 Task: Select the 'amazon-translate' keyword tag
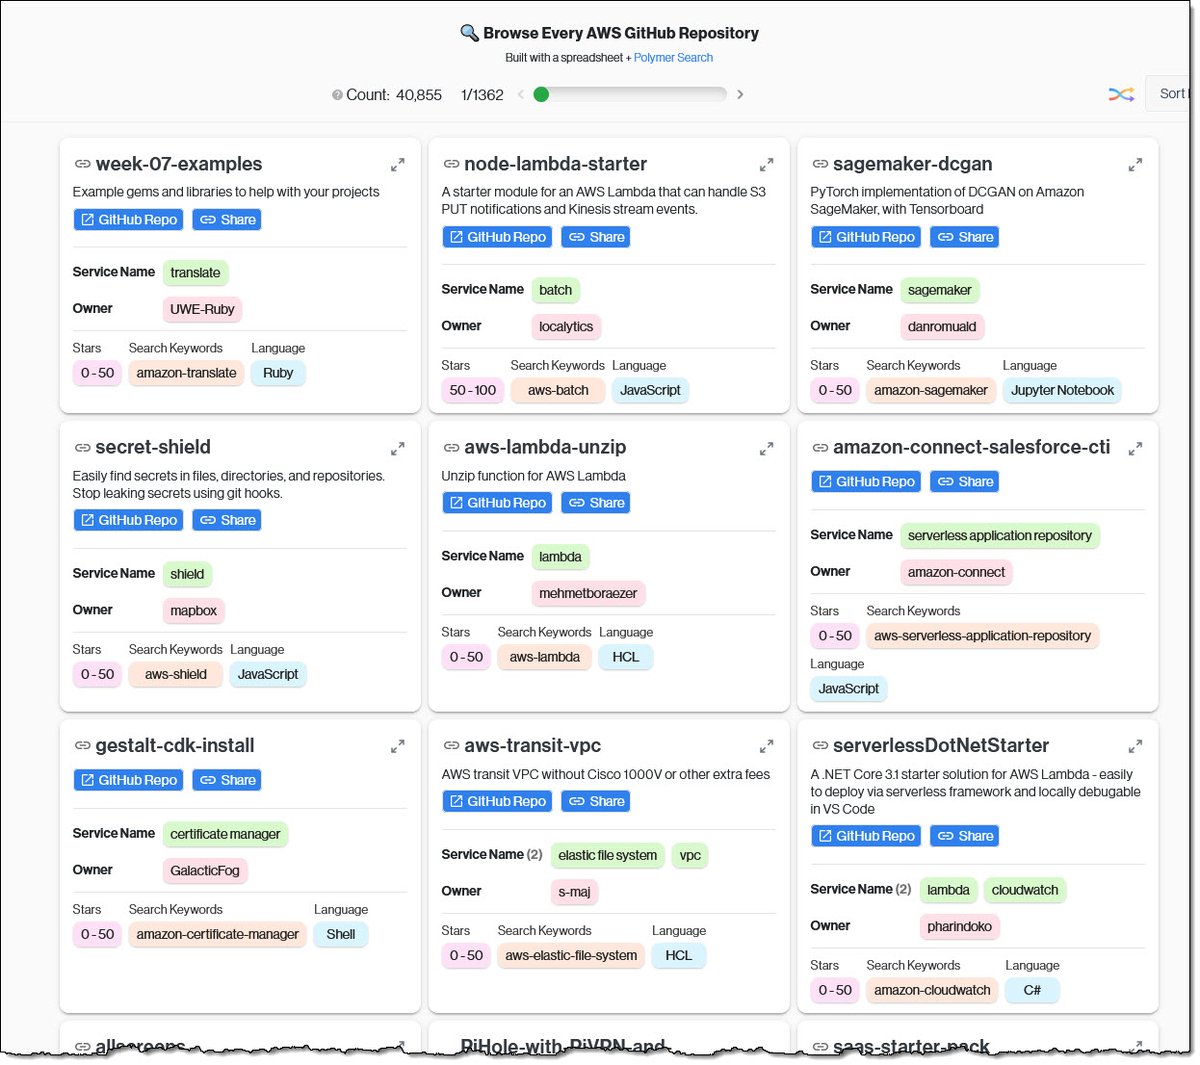[186, 373]
